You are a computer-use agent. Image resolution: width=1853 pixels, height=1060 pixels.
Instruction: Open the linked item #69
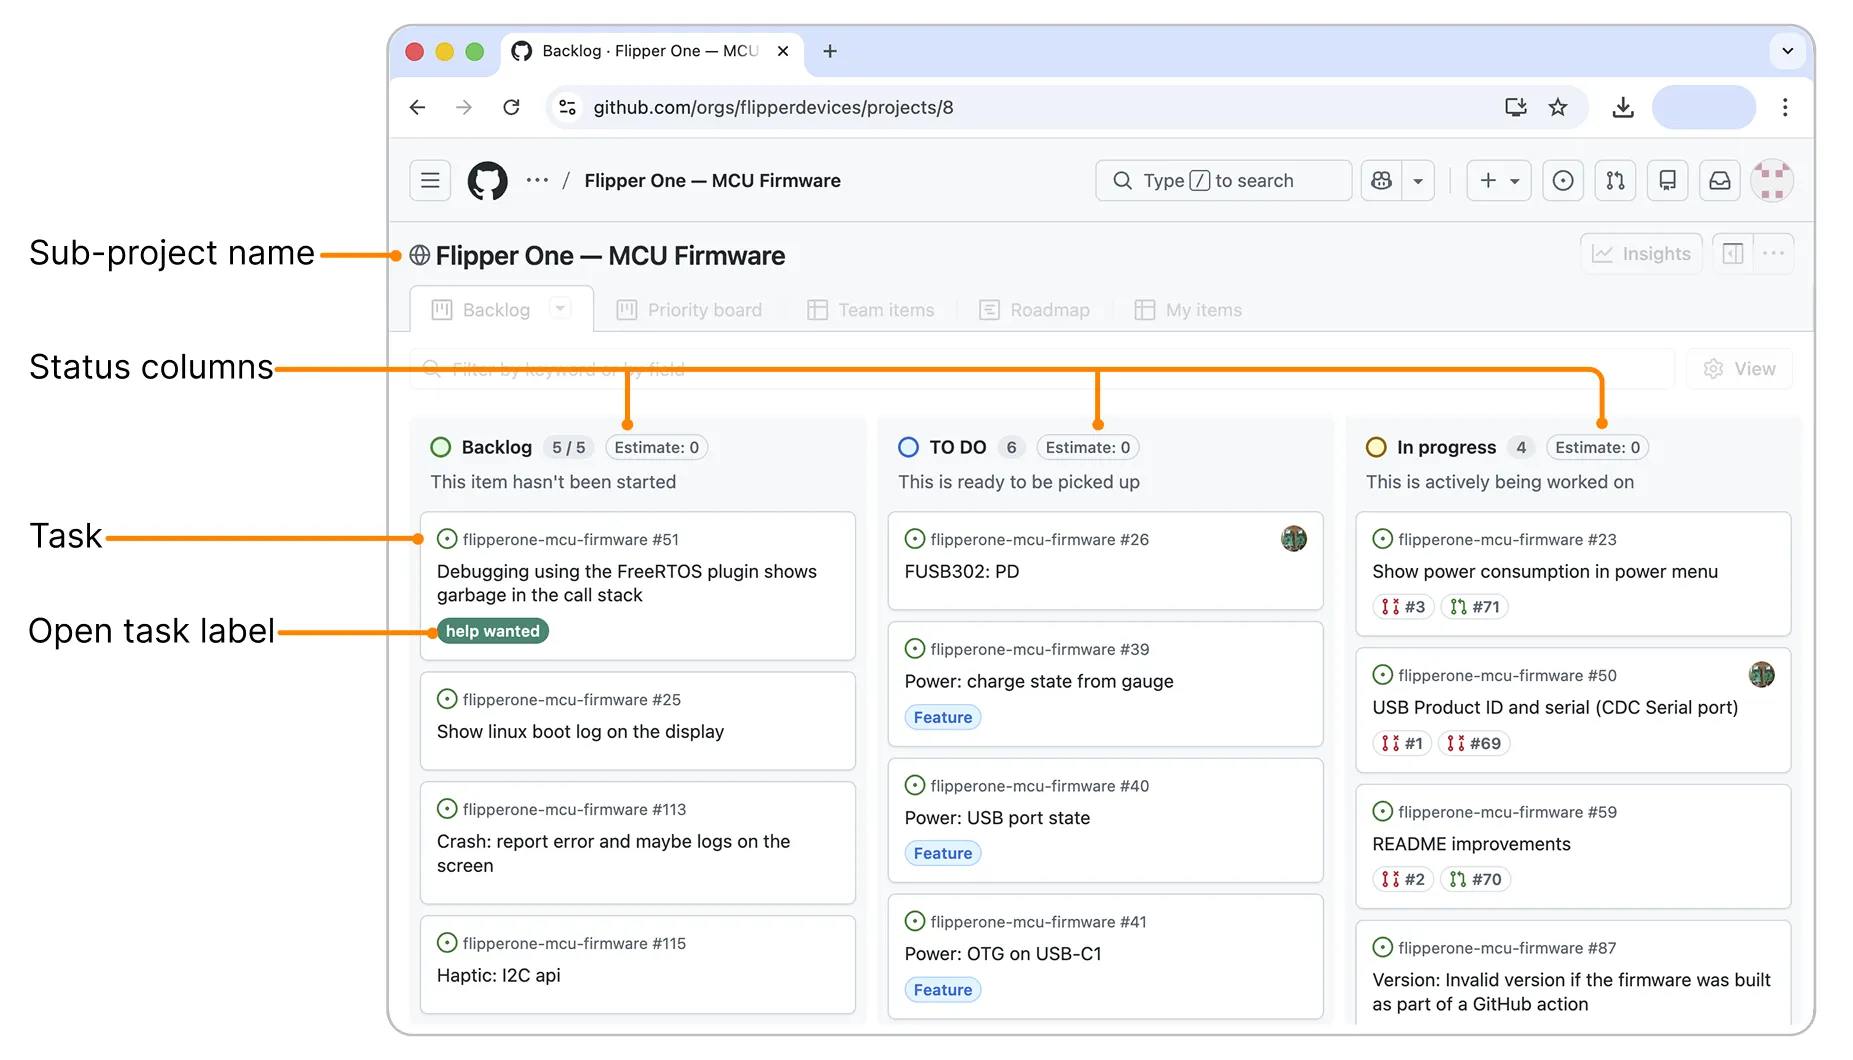[1474, 743]
